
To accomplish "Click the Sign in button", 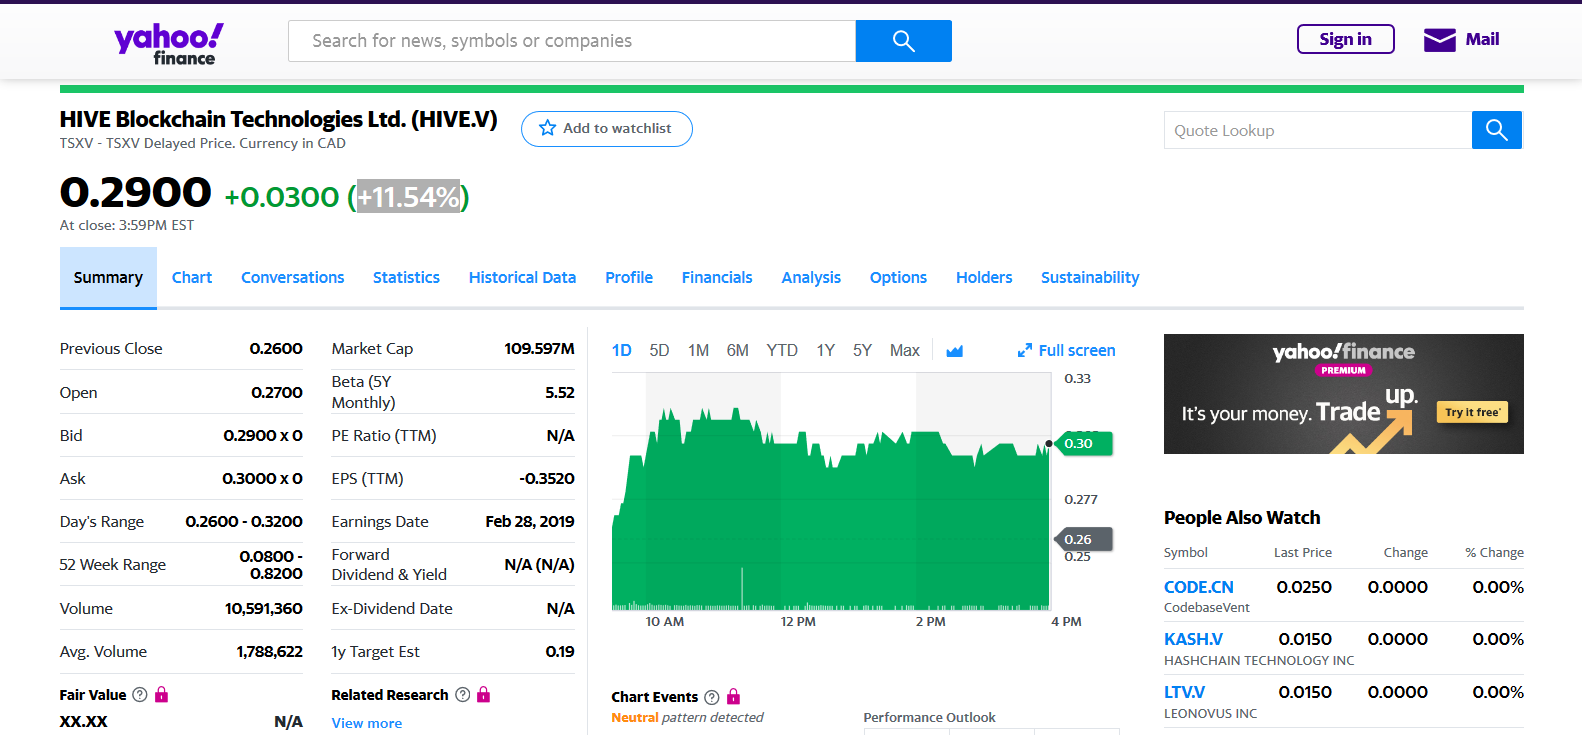I will coord(1345,40).
